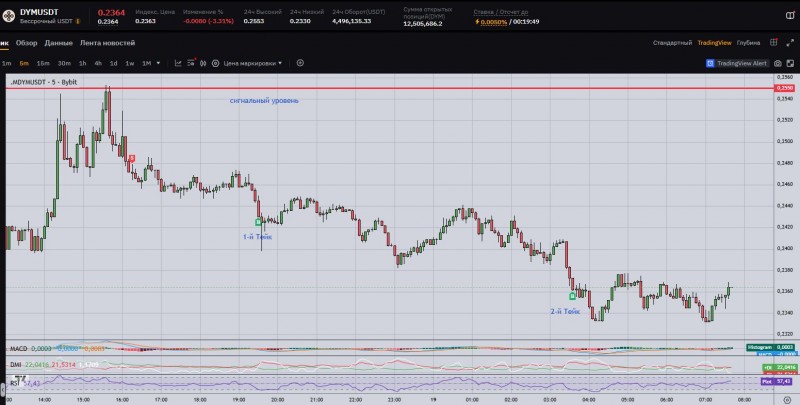
Task: Click the сигнальный уровень text annotation
Action: pyautogui.click(x=264, y=100)
